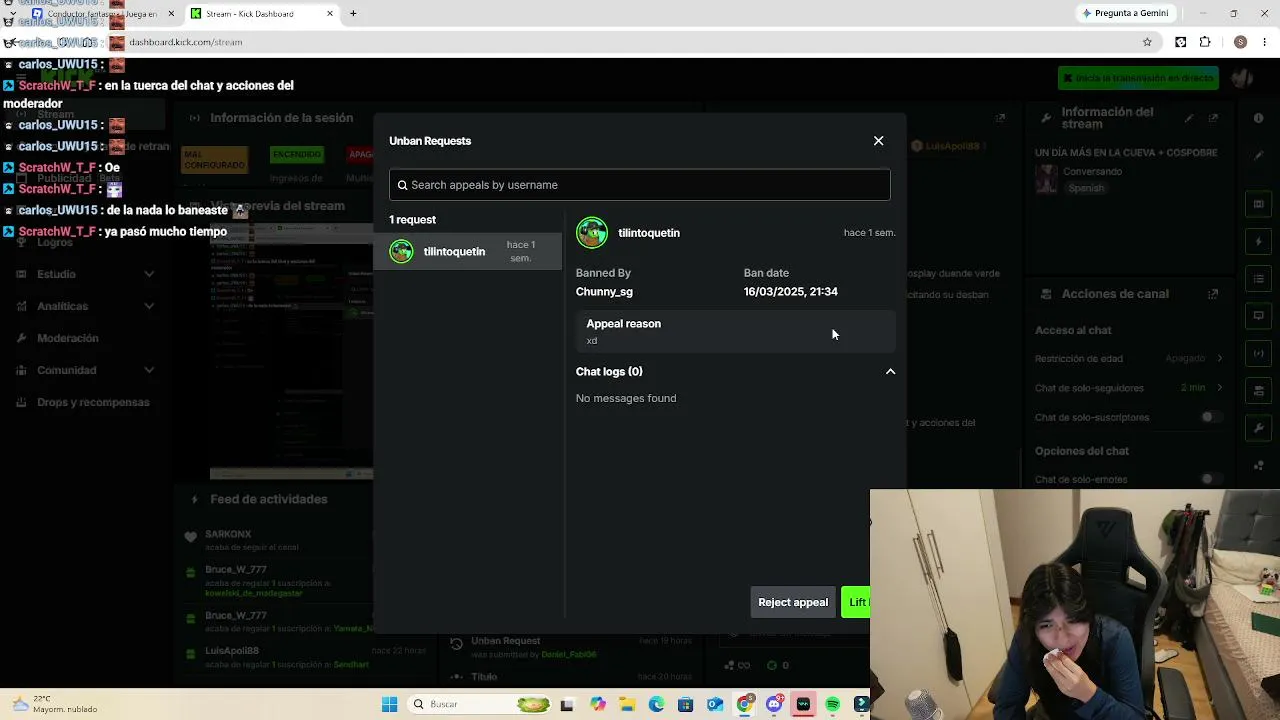Screen dimensions: 1280x720
Task: Toggle the lightning bolt panel icon
Action: [x=1258, y=241]
